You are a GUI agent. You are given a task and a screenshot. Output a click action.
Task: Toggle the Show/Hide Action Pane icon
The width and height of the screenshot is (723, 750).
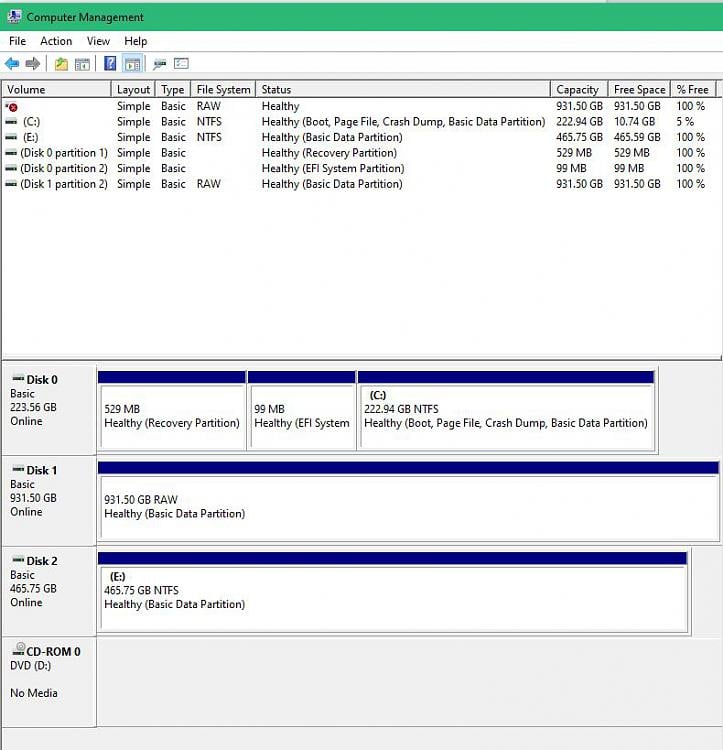132,64
